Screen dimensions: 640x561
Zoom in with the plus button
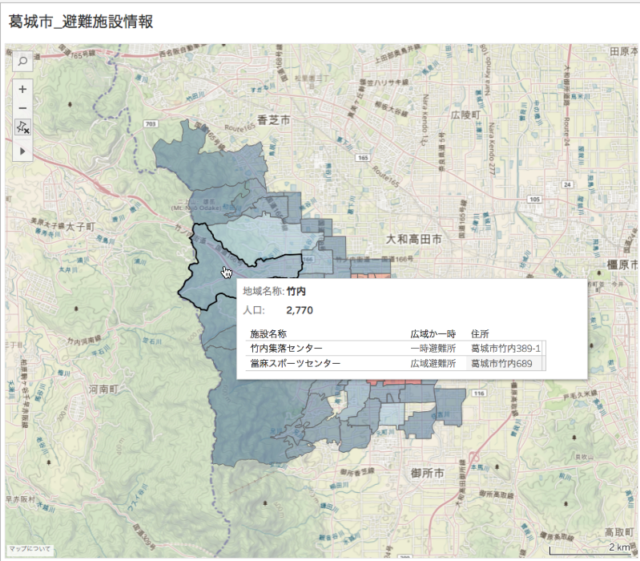coord(22,88)
